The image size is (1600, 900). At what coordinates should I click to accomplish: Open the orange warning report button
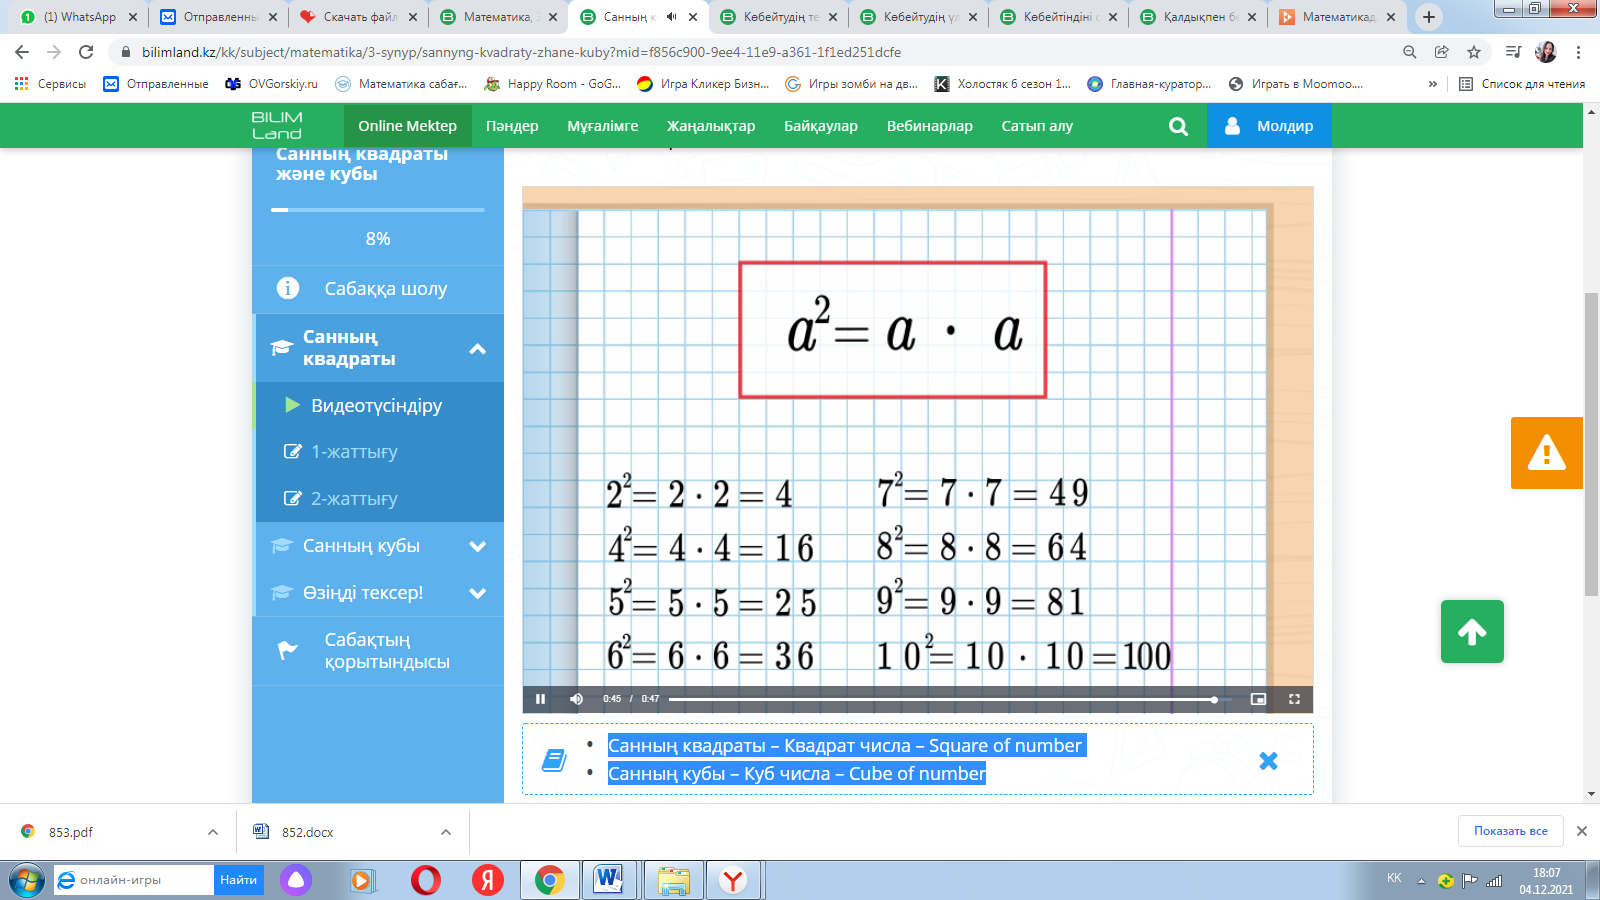pos(1546,453)
